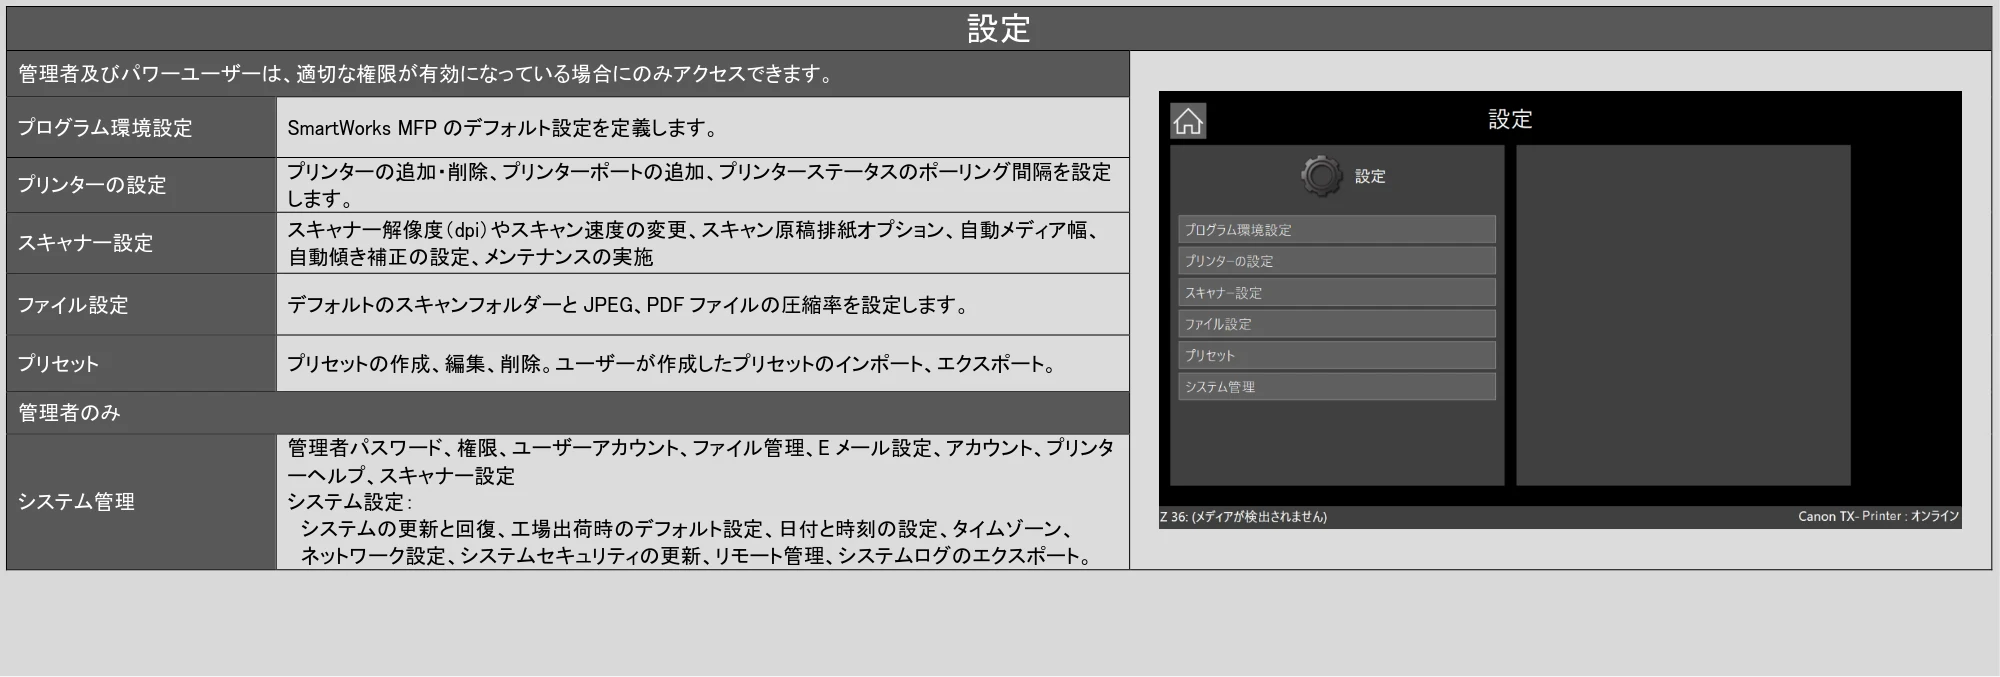Click the 設定 heading at page top
Screen dimensions: 2000x677
(x=998, y=29)
